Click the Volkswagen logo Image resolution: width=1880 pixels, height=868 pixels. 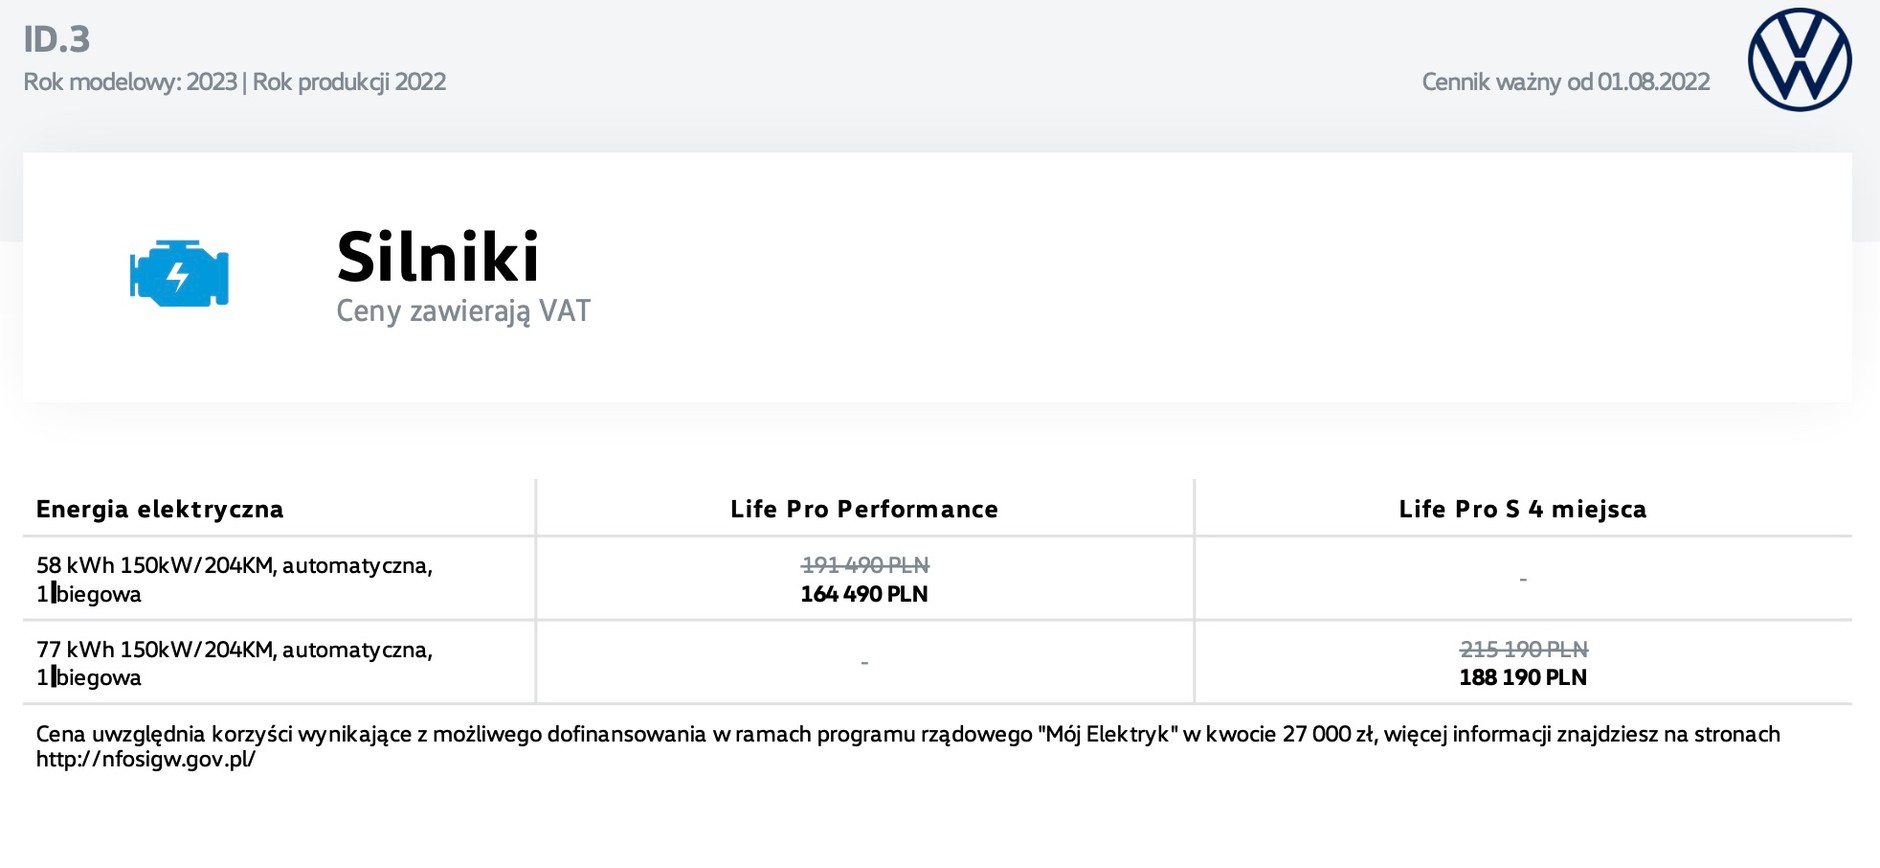[1799, 60]
